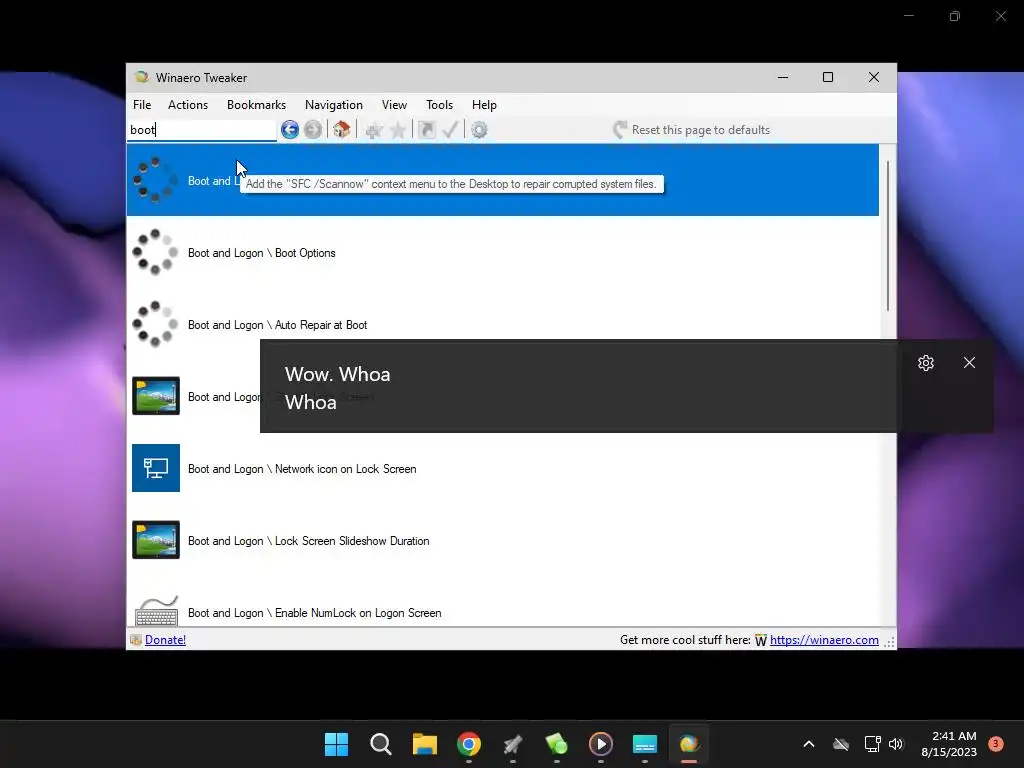Image resolution: width=1024 pixels, height=768 pixels.
Task: Minimize the Winaero Tweaker window
Action: coord(782,77)
